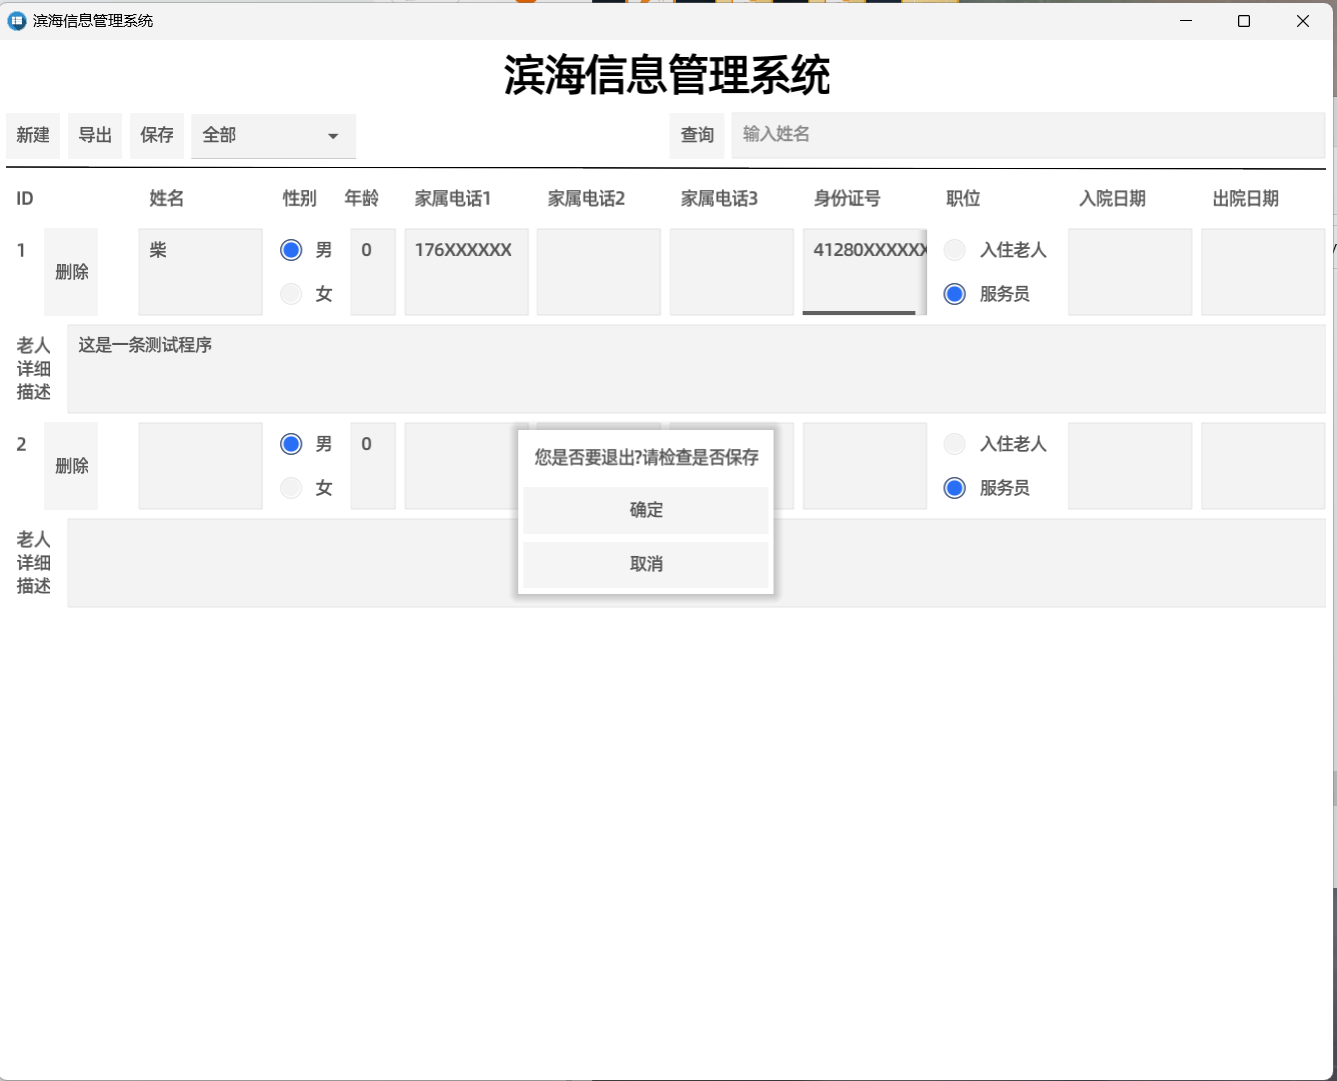Click the age field of record 2

pos(373,466)
